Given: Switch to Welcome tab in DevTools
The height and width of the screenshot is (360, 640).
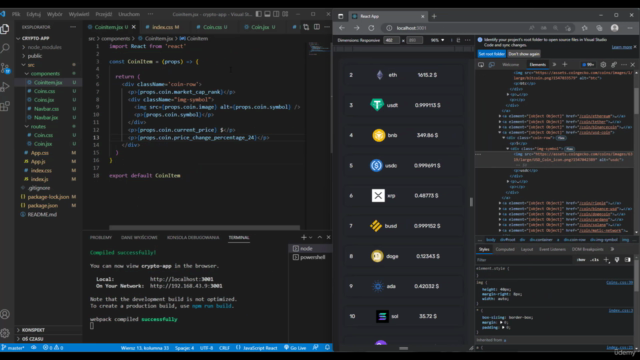Looking at the screenshot, I should [x=510, y=64].
